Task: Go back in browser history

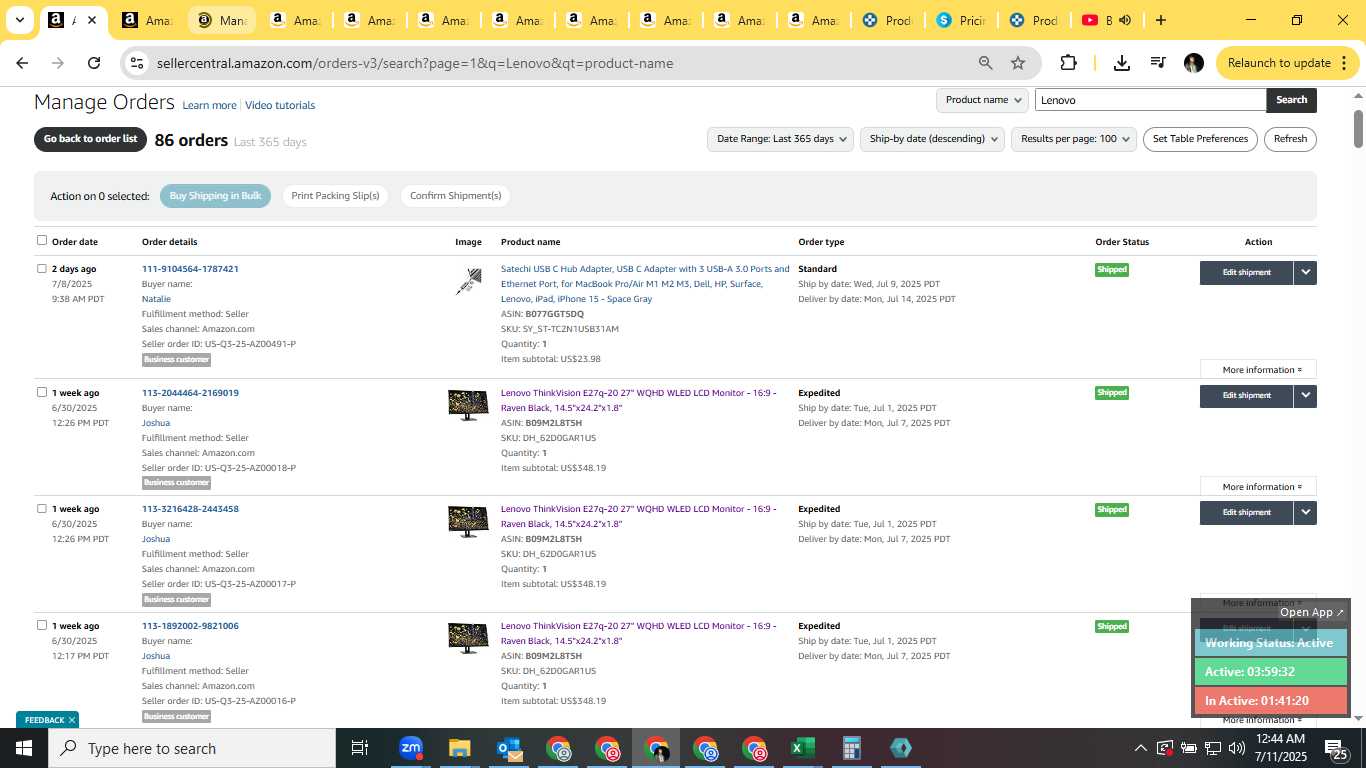Action: [x=22, y=63]
